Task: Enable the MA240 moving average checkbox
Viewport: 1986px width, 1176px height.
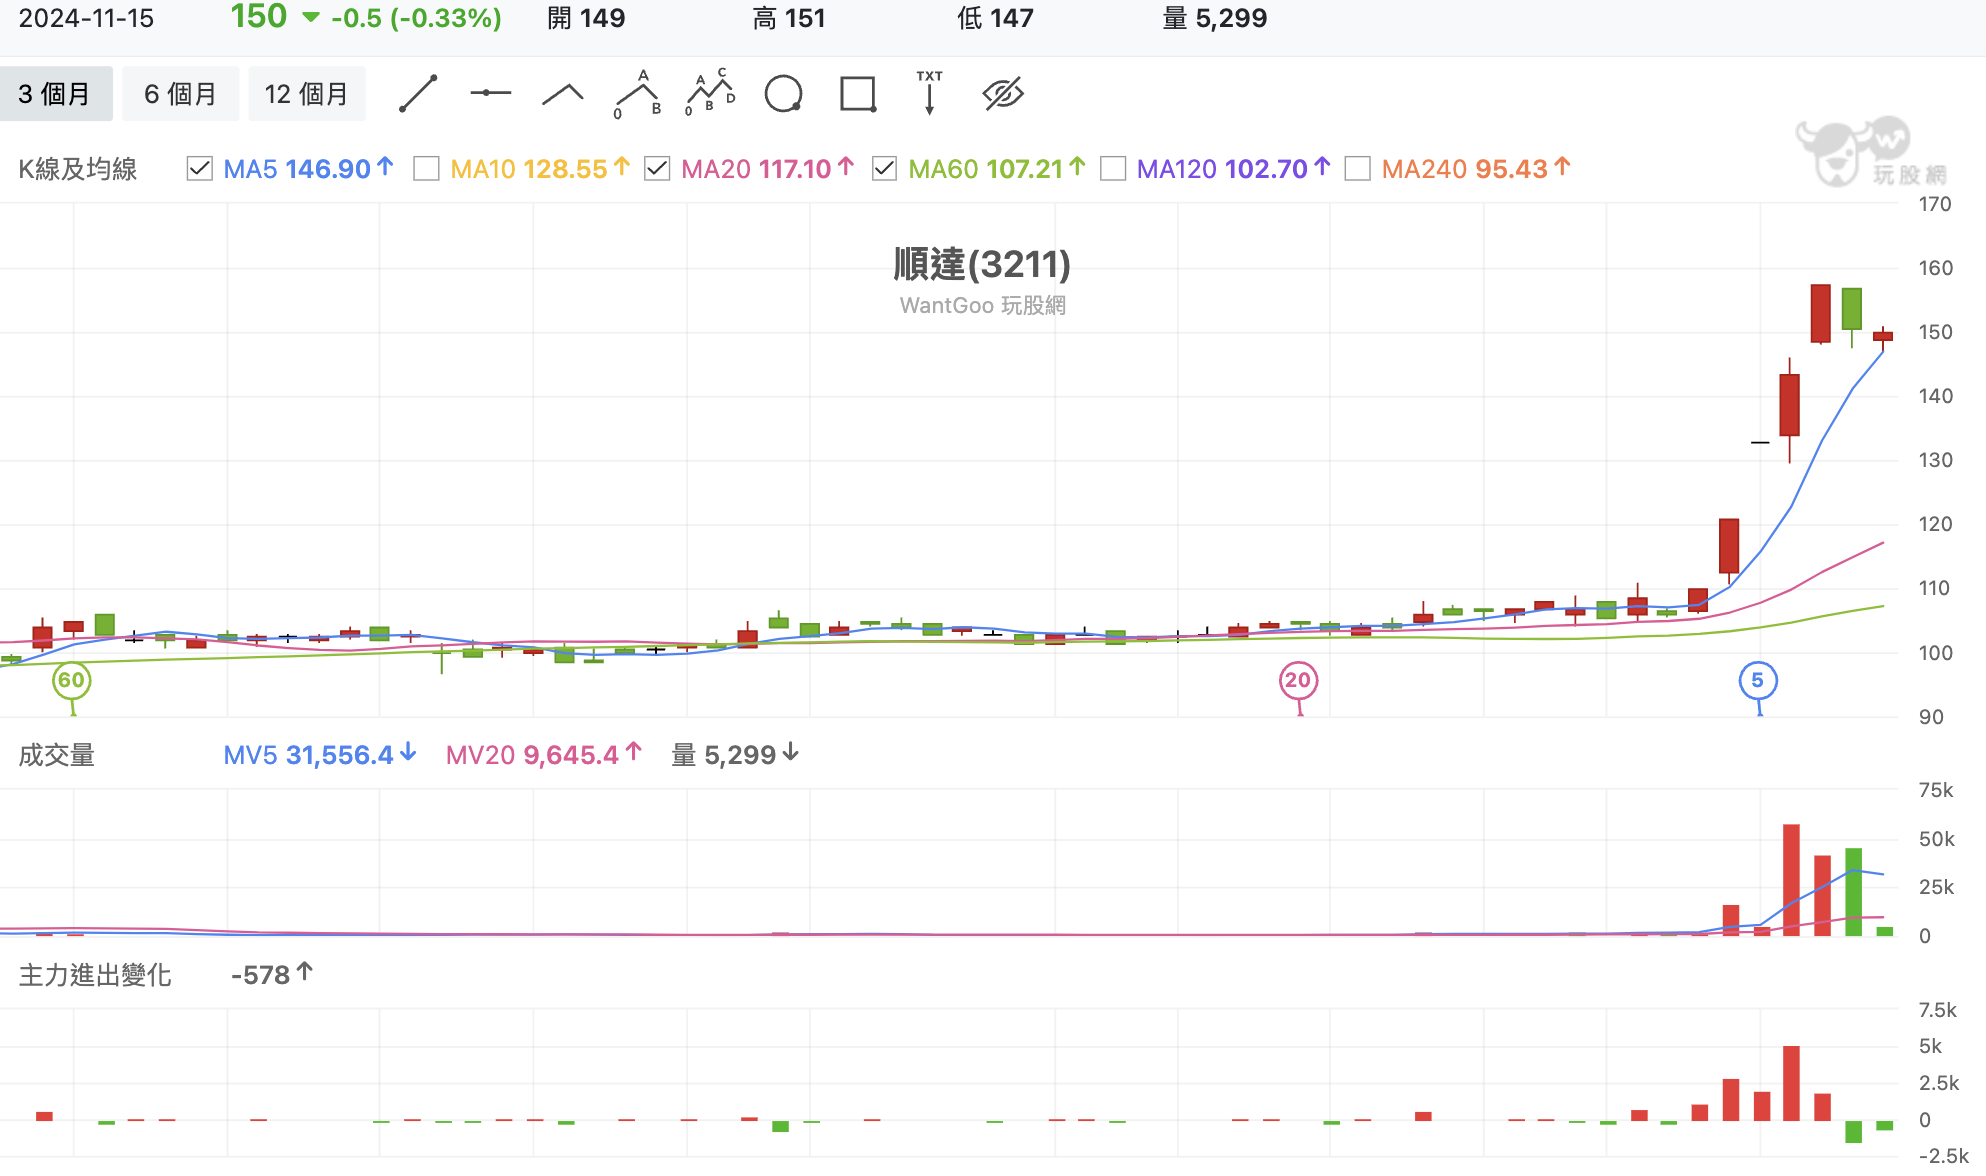Action: point(1357,169)
